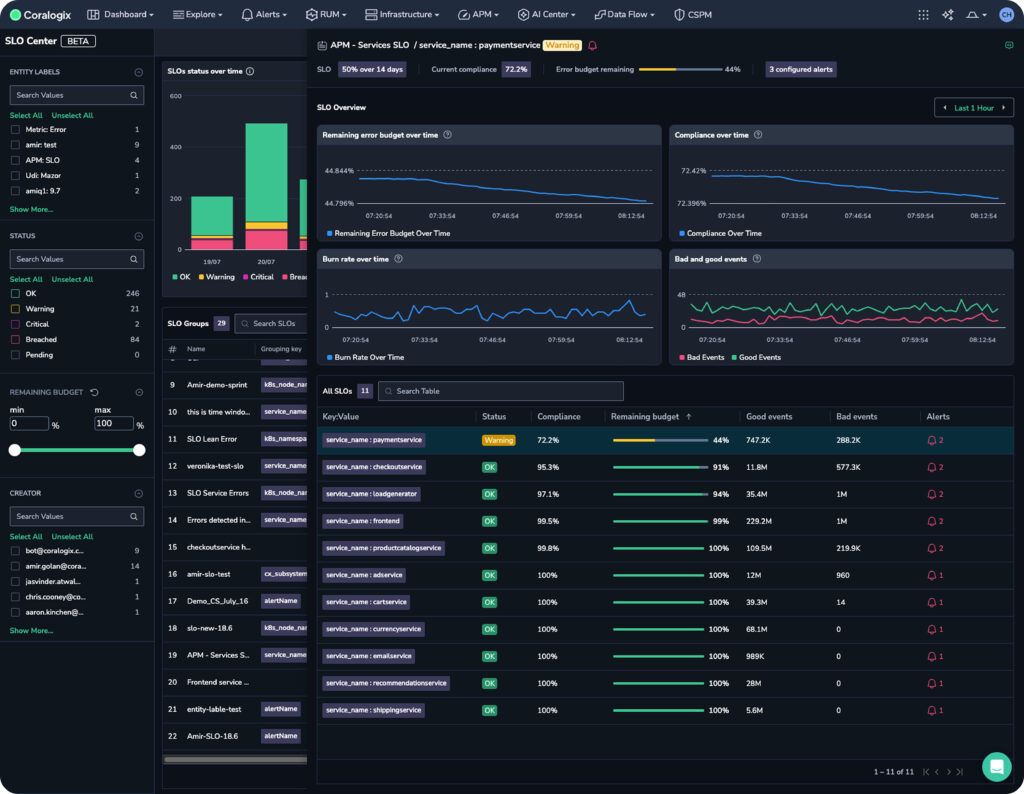The image size is (1024, 794).
Task: Open the CSPM menu item
Action: pyautogui.click(x=693, y=14)
